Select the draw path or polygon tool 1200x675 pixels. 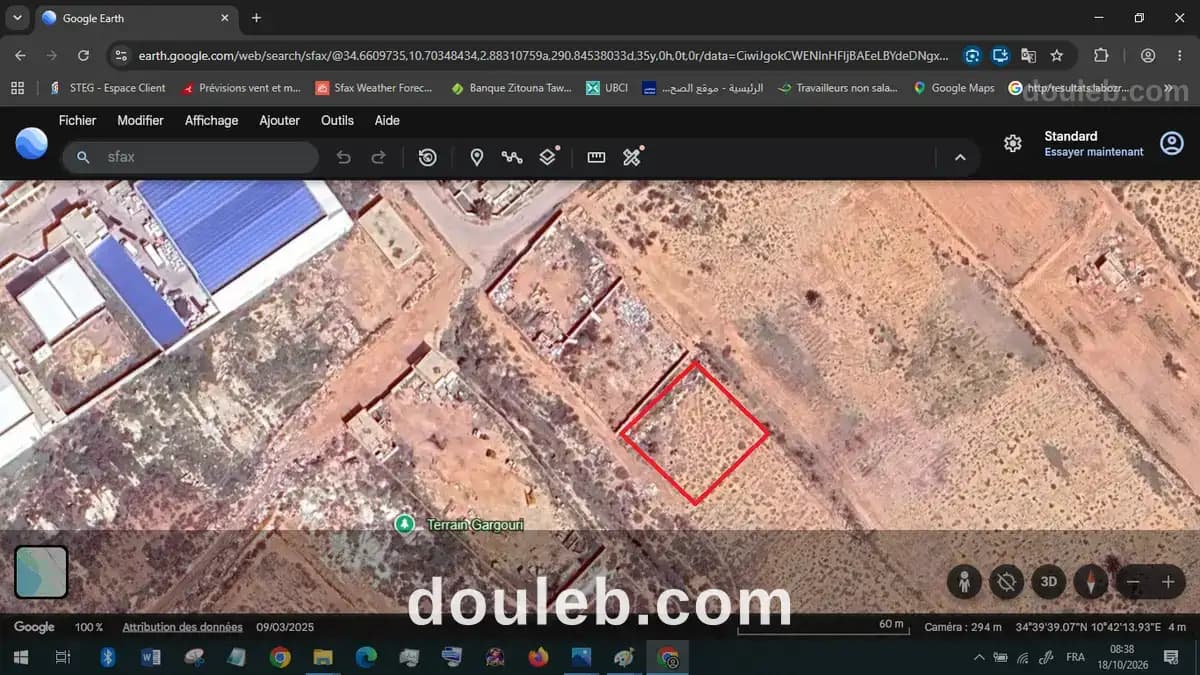[x=512, y=157]
